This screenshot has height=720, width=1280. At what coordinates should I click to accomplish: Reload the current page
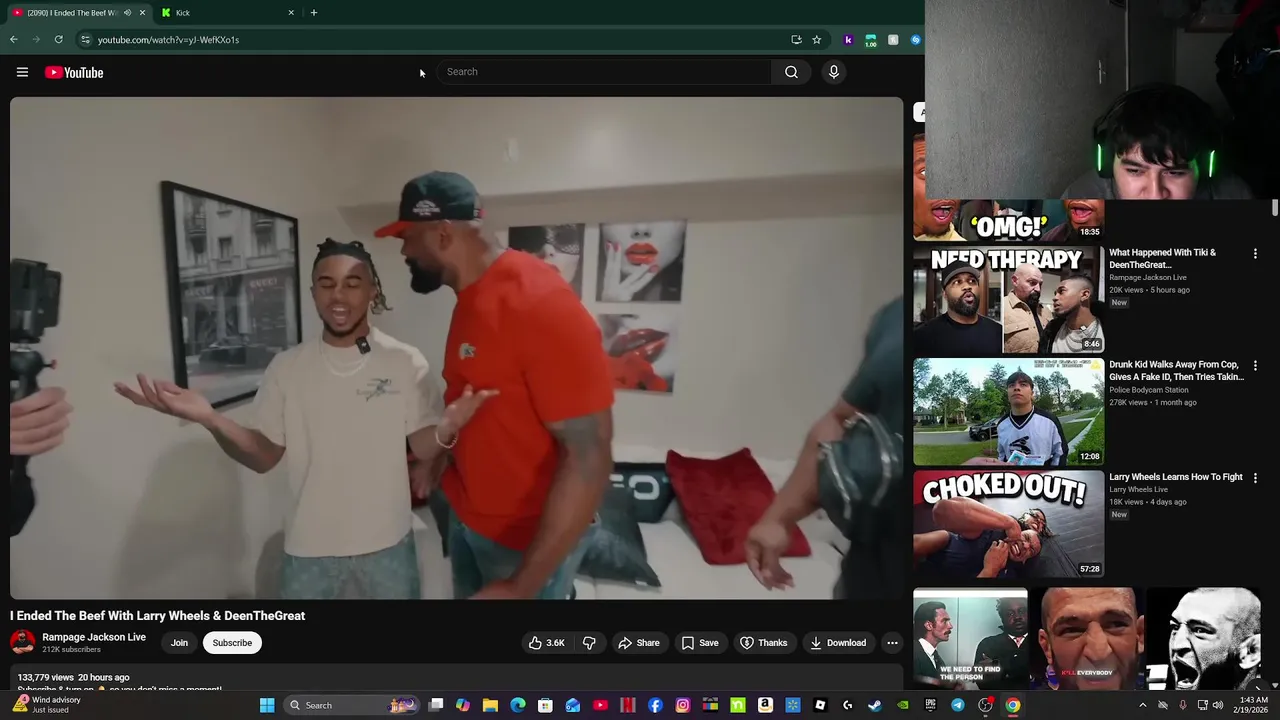coord(58,40)
